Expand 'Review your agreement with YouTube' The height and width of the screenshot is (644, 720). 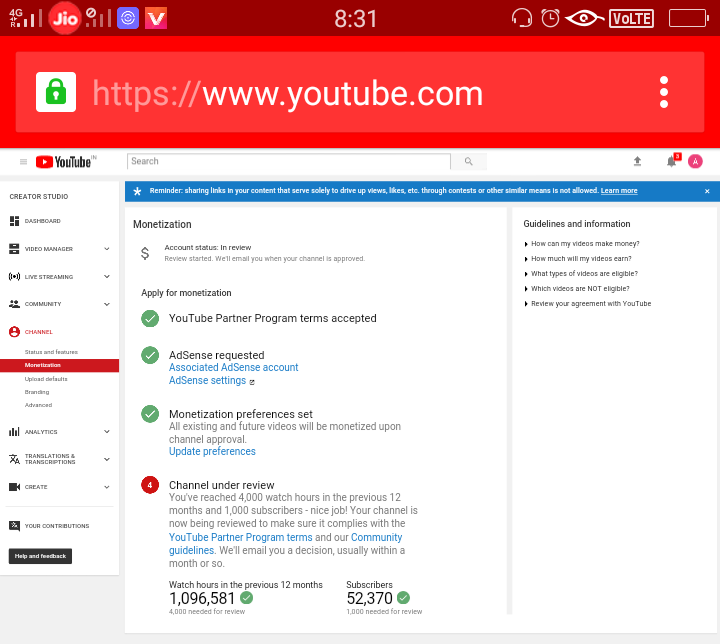(588, 304)
